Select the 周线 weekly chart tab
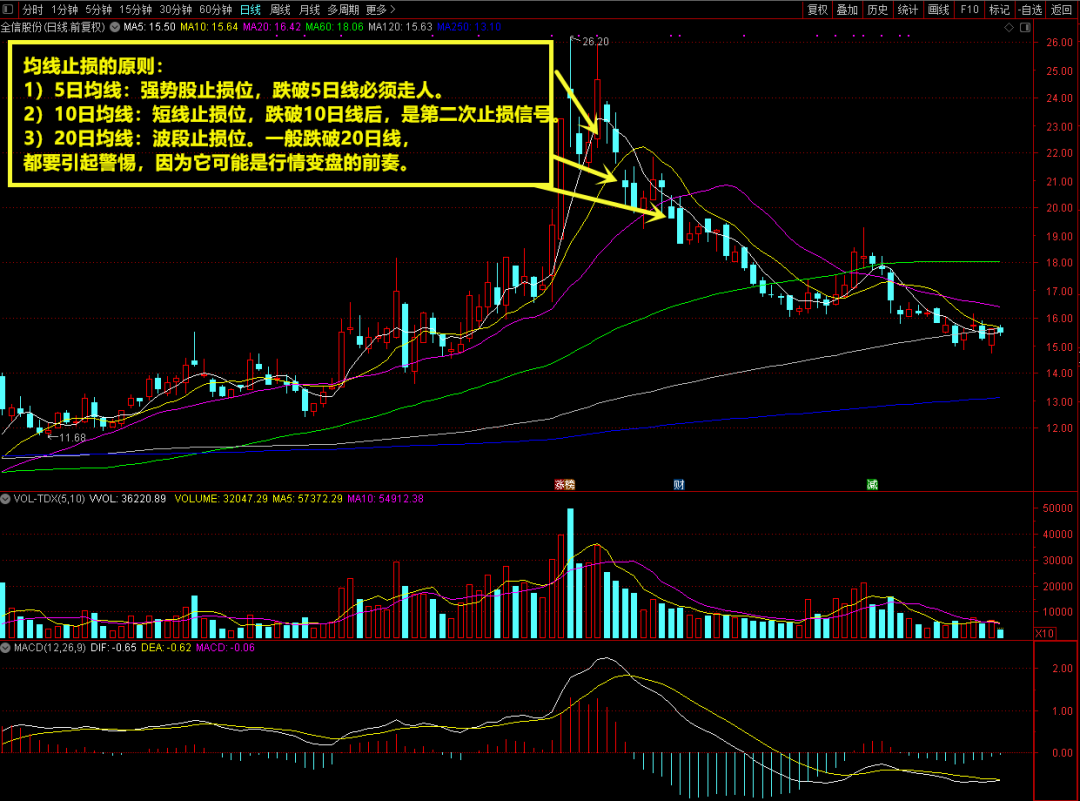The width and height of the screenshot is (1080, 801). 281,9
